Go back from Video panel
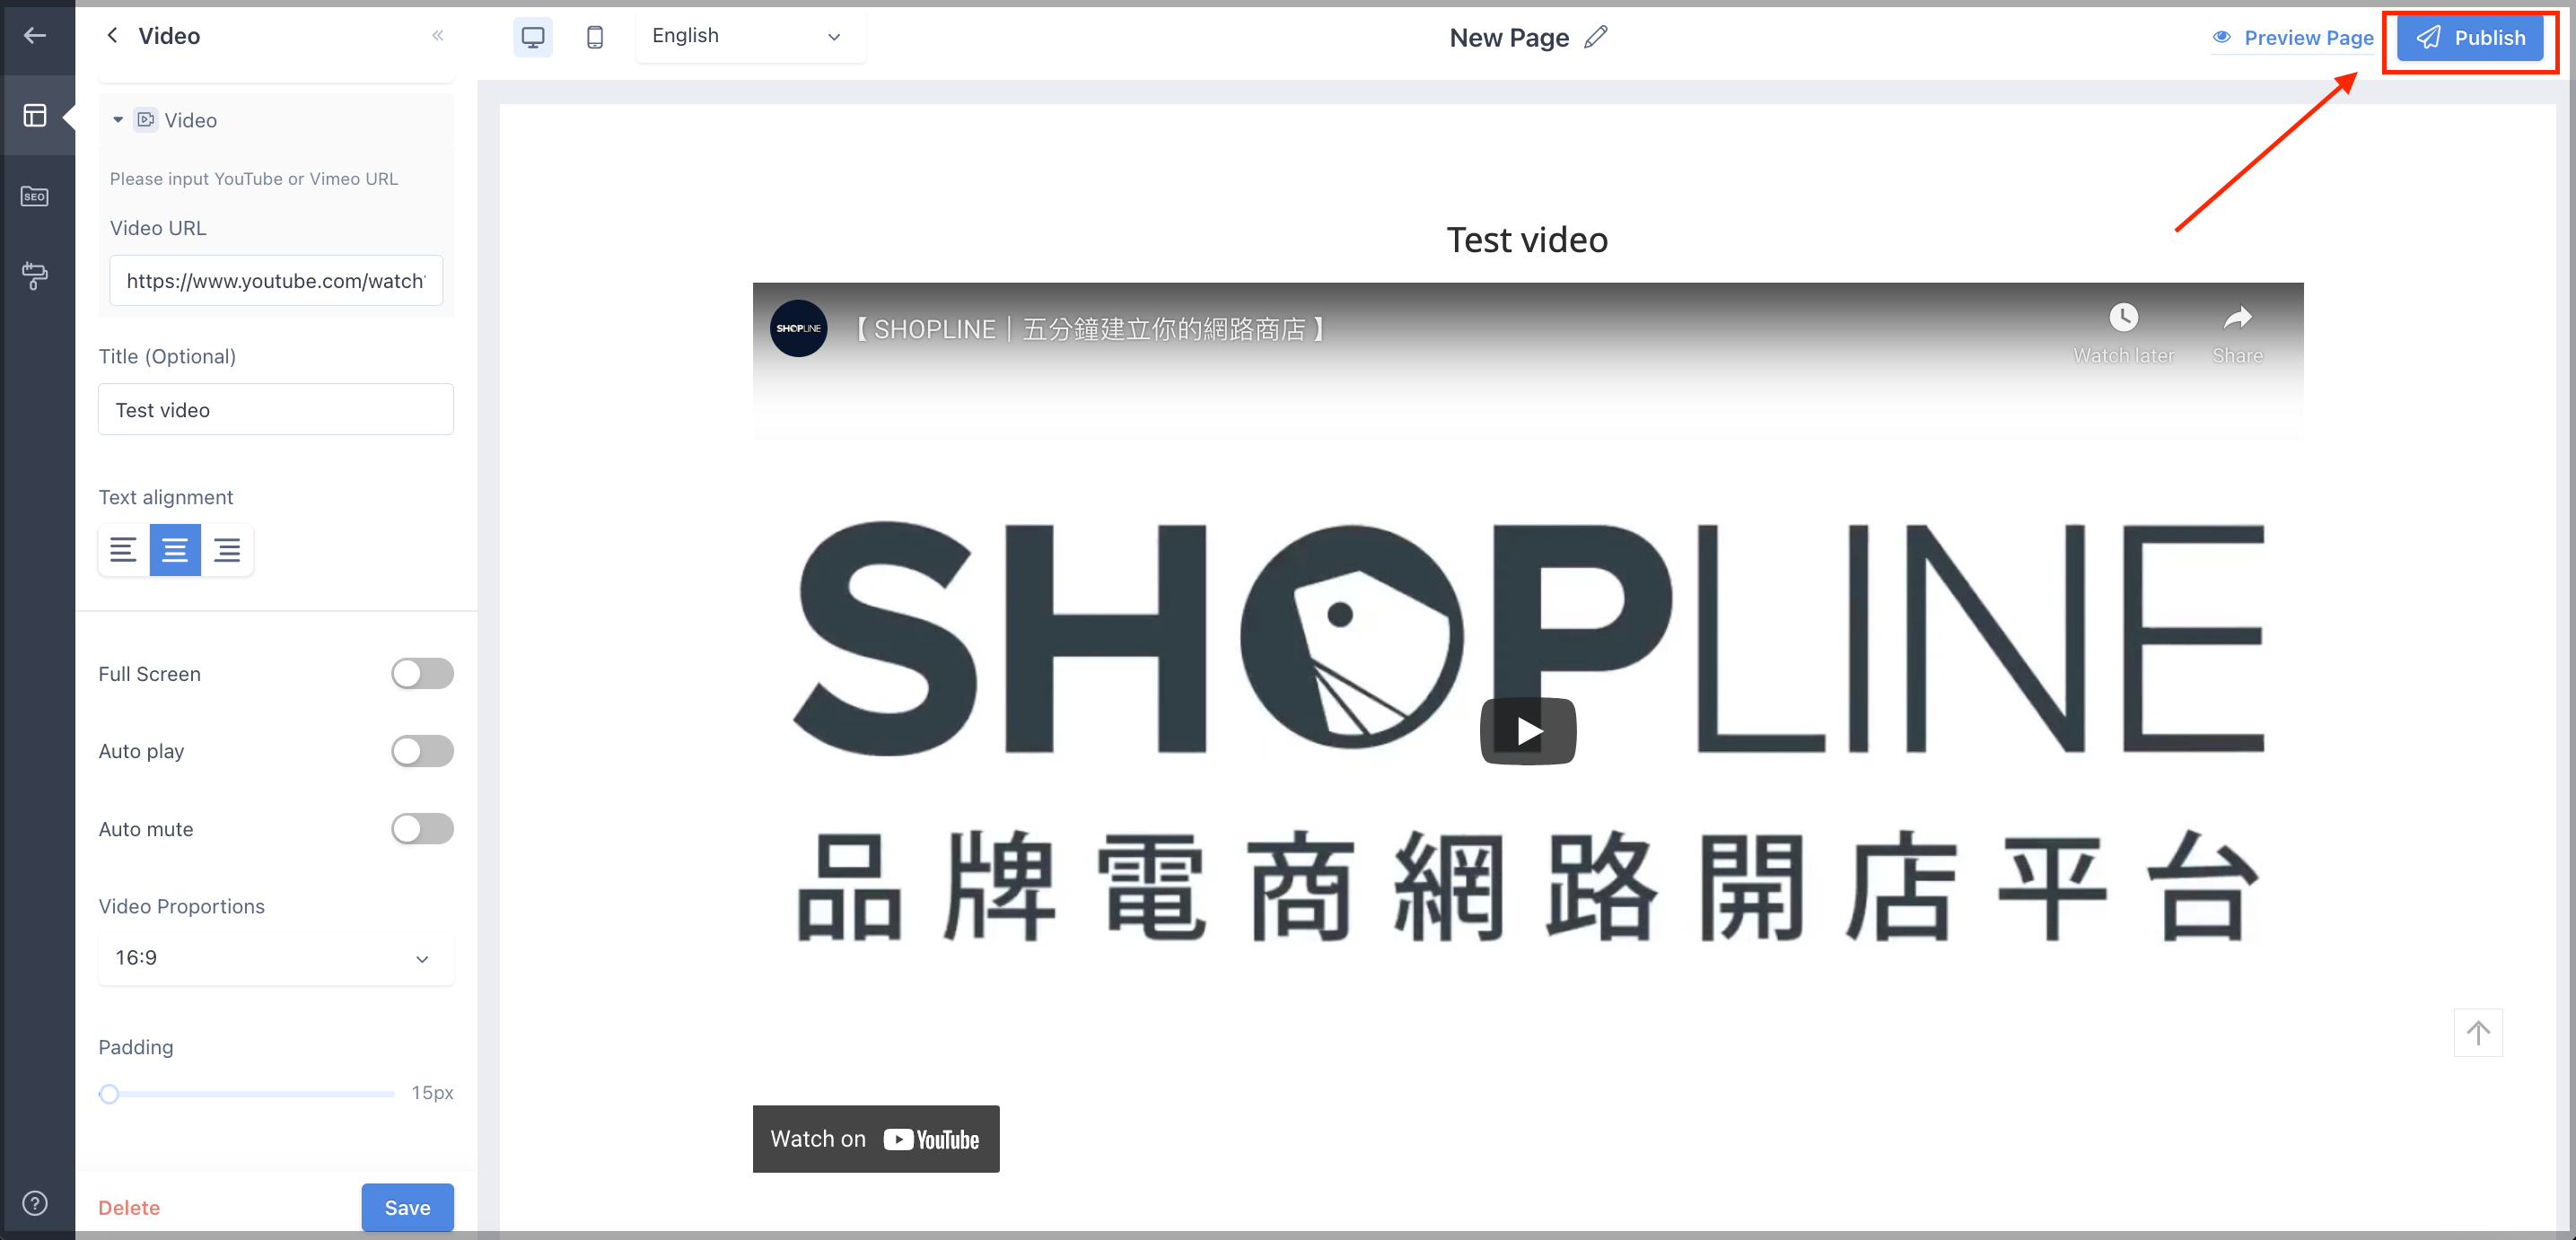Screen dimensions: 2576x1240 coord(113,36)
